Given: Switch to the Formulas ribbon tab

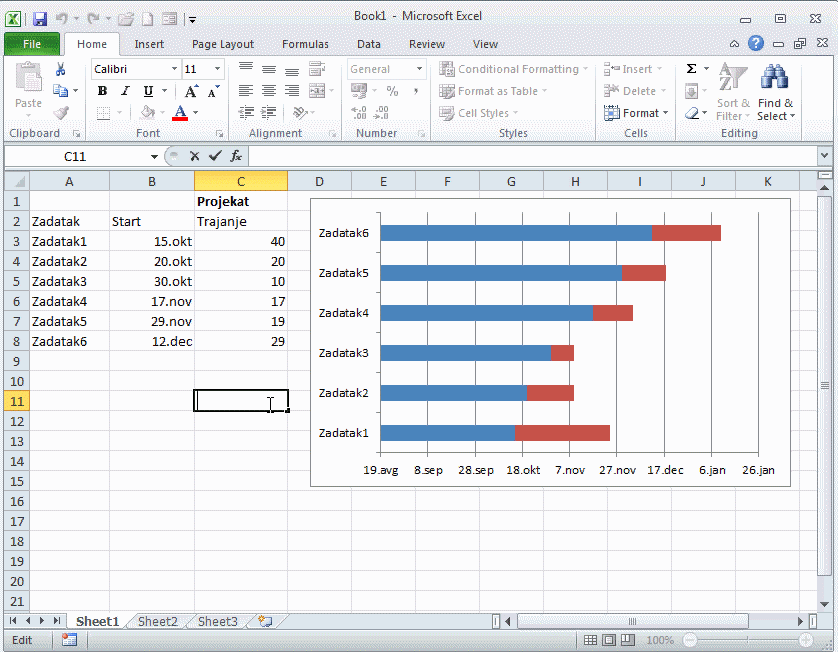Looking at the screenshot, I should pyautogui.click(x=305, y=44).
